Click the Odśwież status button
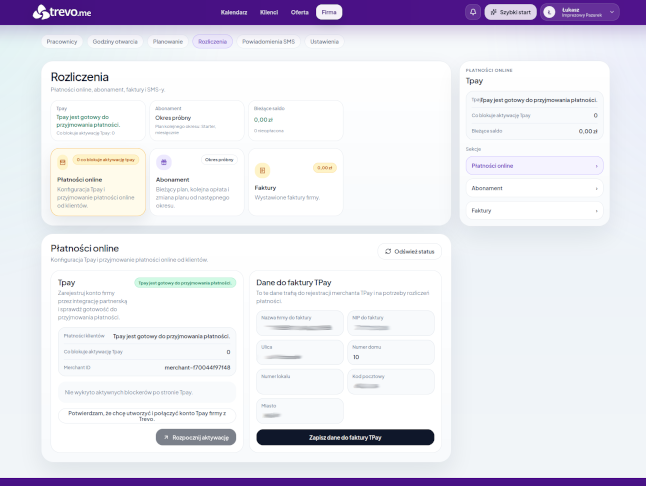Image resolution: width=646 pixels, height=486 pixels. click(x=410, y=251)
